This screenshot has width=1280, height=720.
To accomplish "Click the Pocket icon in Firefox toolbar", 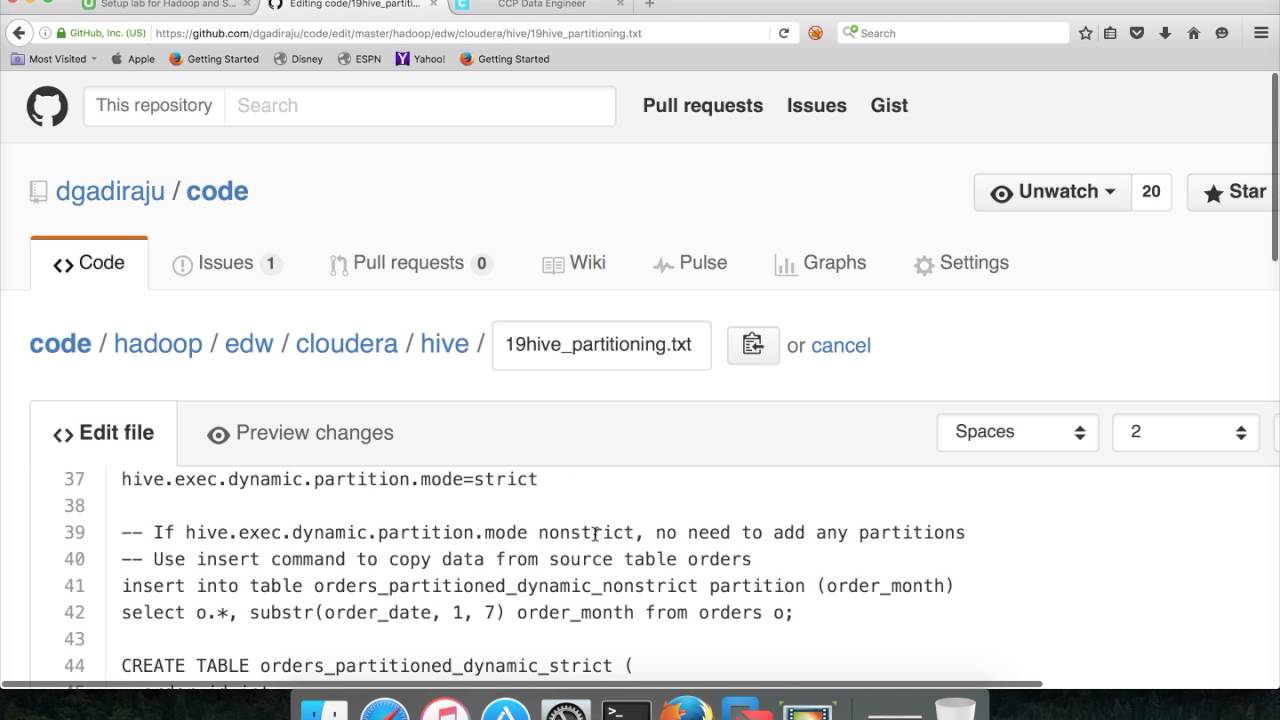I will (1137, 33).
